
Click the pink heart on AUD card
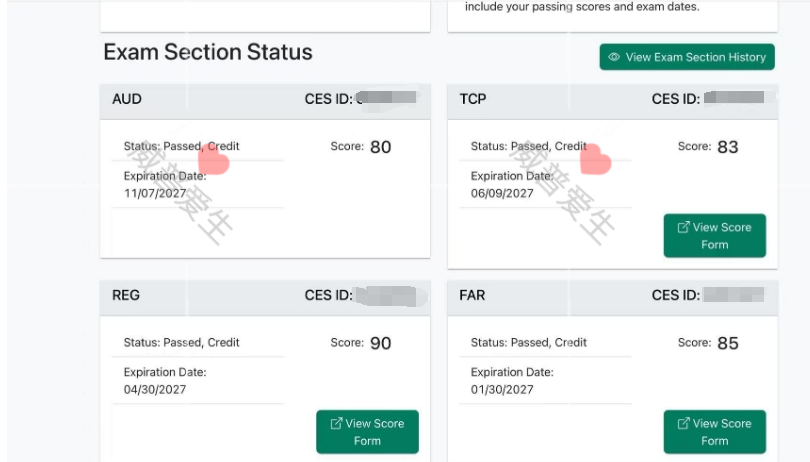pyautogui.click(x=213, y=159)
